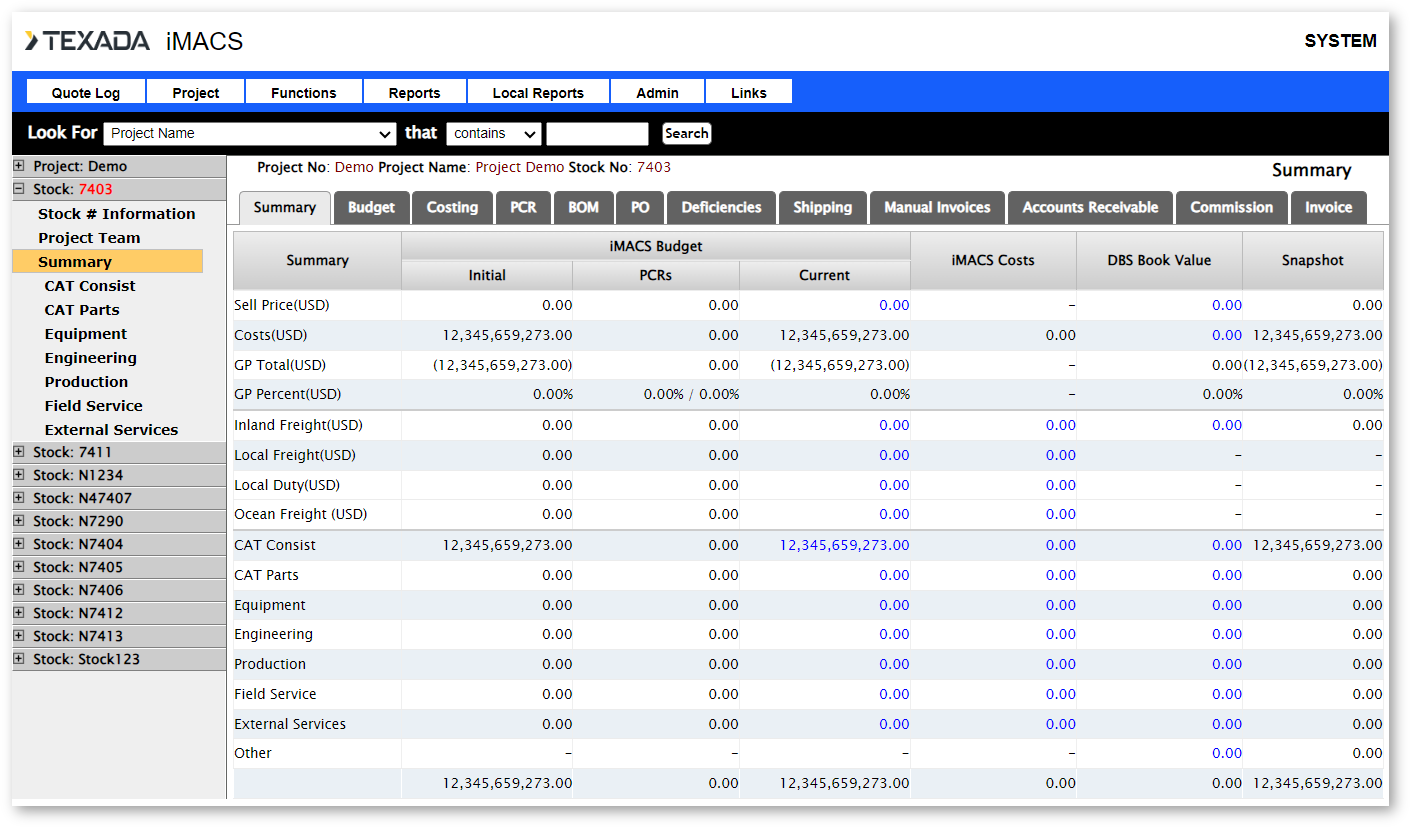Open the Links menu

[x=749, y=92]
